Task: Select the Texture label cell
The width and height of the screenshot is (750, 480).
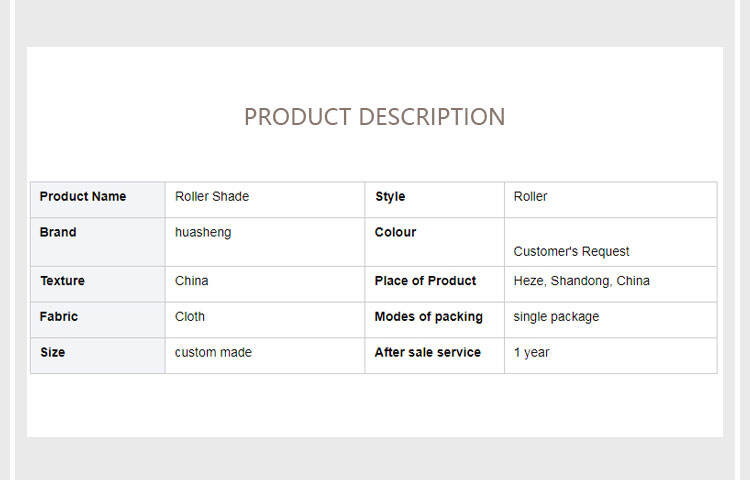Action: click(62, 281)
